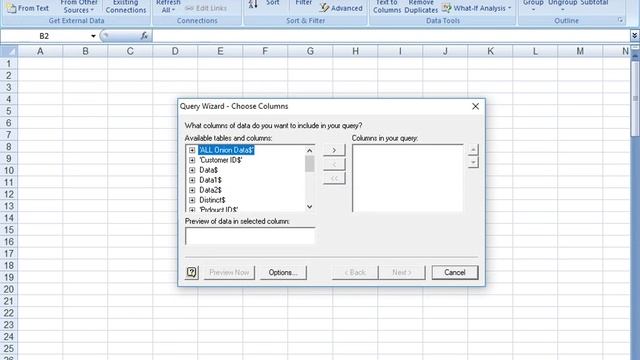Select row 1 header
Screen dimensions: 640x360
click(x=9, y=64)
